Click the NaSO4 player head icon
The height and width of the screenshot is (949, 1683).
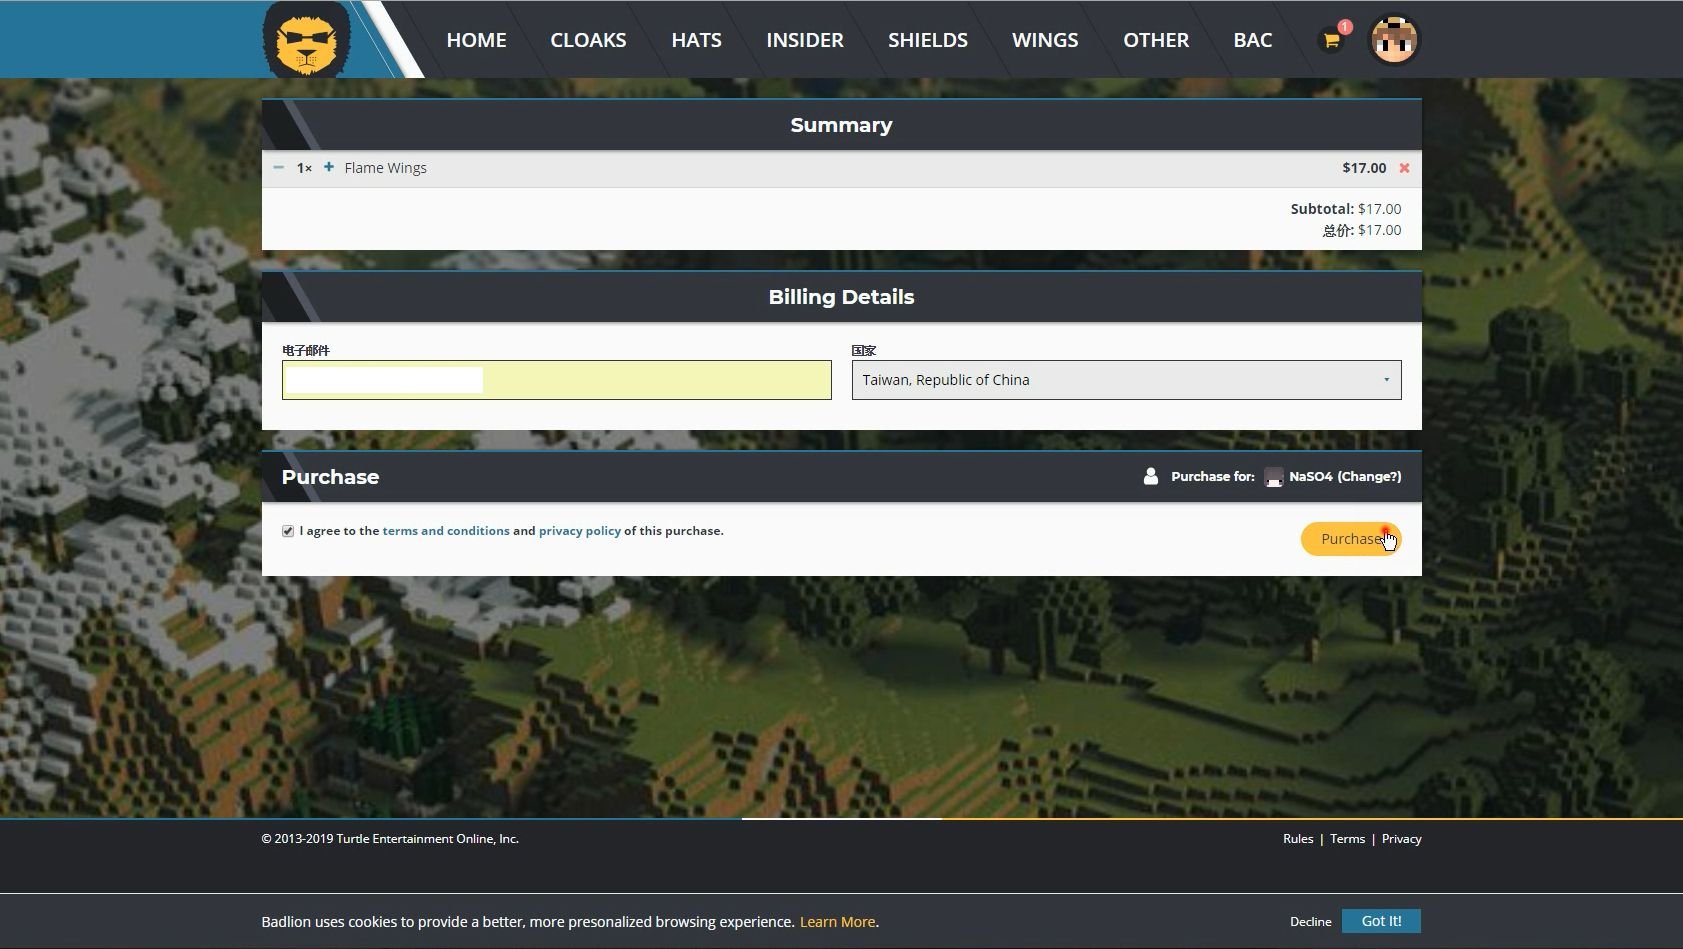click(x=1273, y=477)
